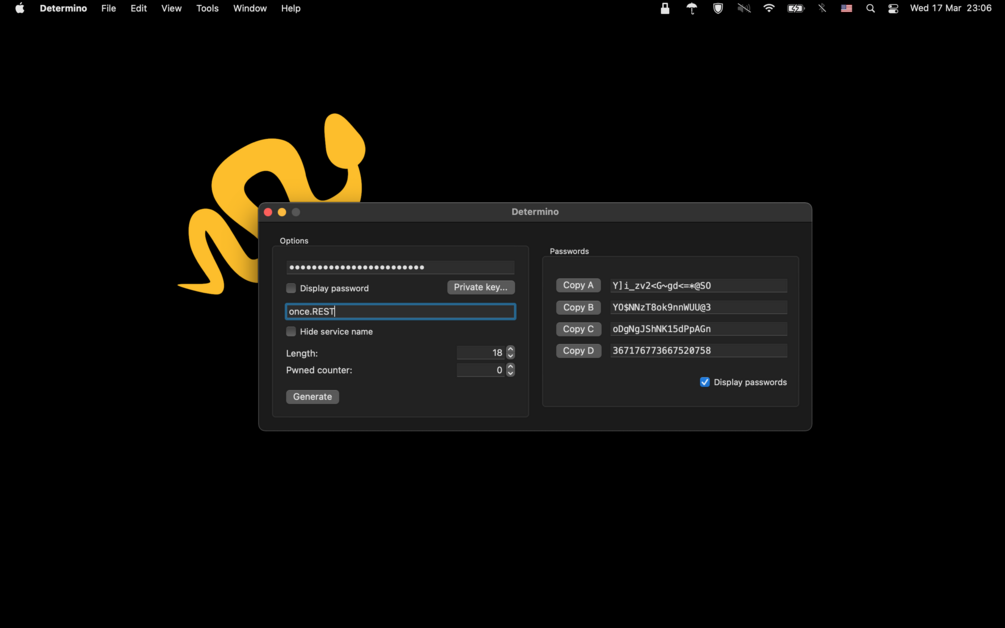Click the service name field containing once.REST
This screenshot has width=1005, height=628.
coord(400,311)
